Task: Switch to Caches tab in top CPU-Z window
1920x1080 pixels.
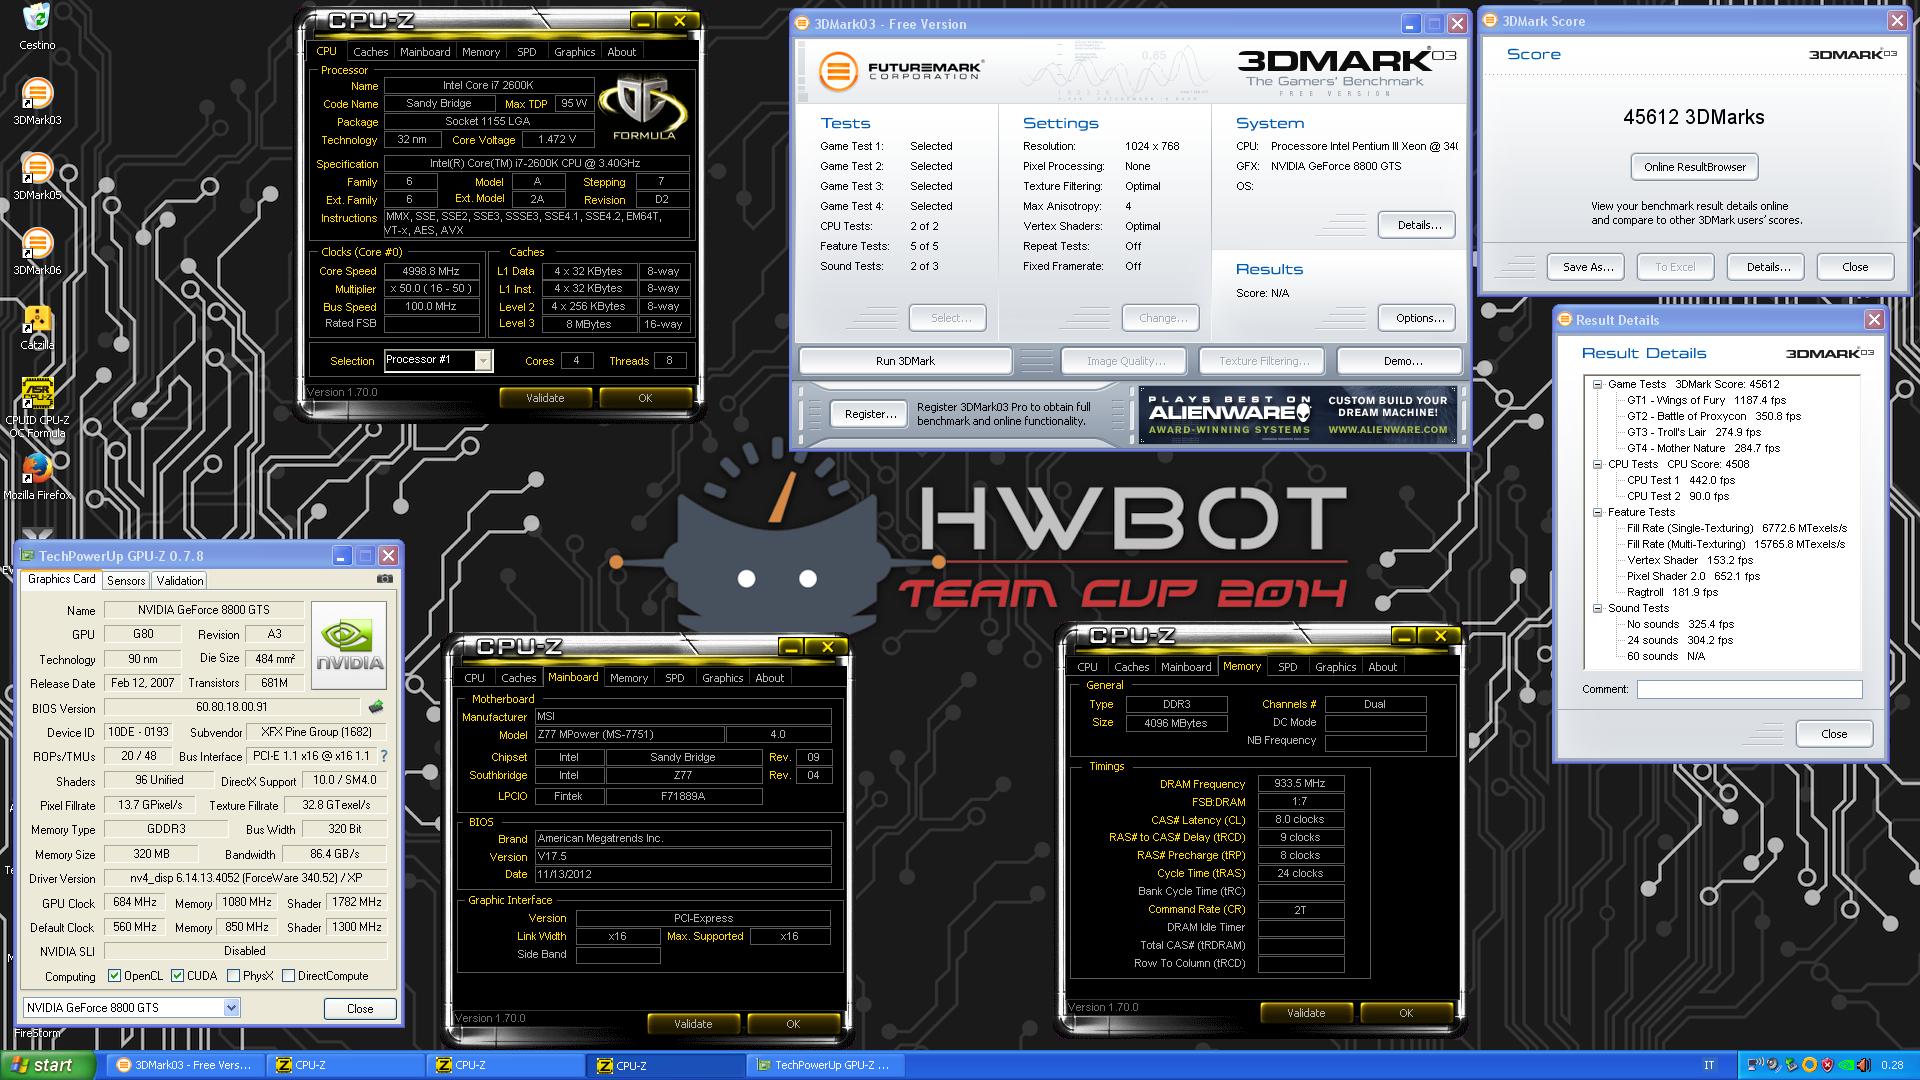Action: coord(370,52)
